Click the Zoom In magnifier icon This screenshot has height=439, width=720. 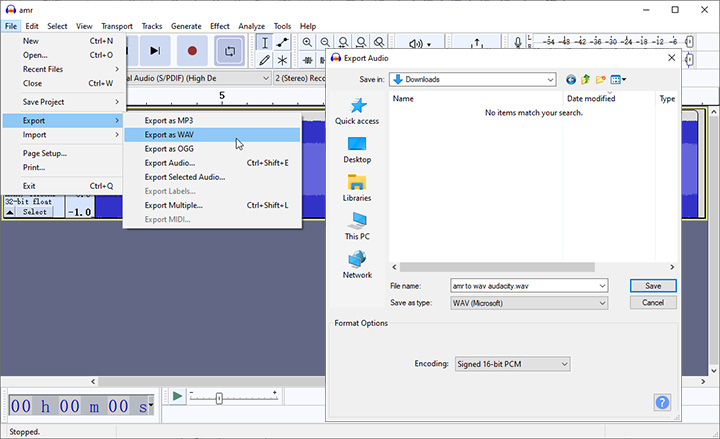tap(307, 43)
